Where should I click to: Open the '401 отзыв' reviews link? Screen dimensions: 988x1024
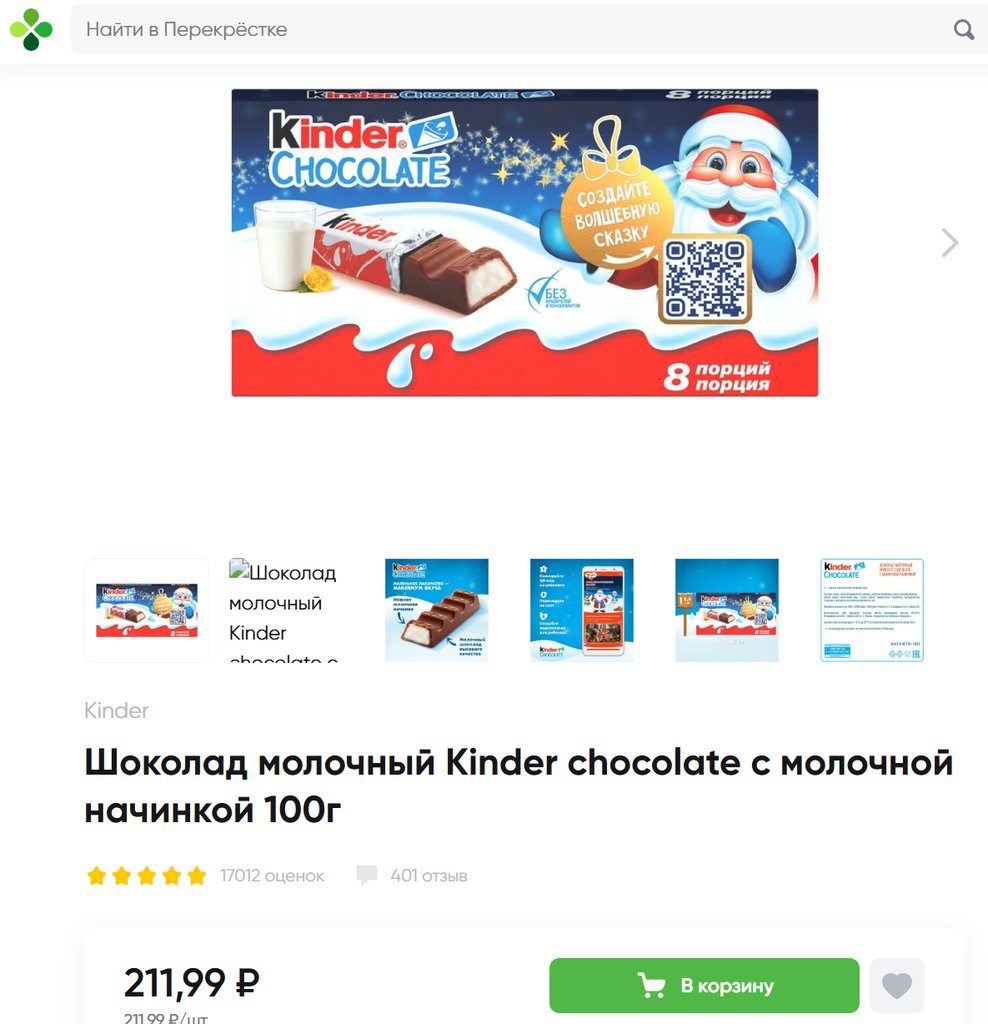[428, 875]
